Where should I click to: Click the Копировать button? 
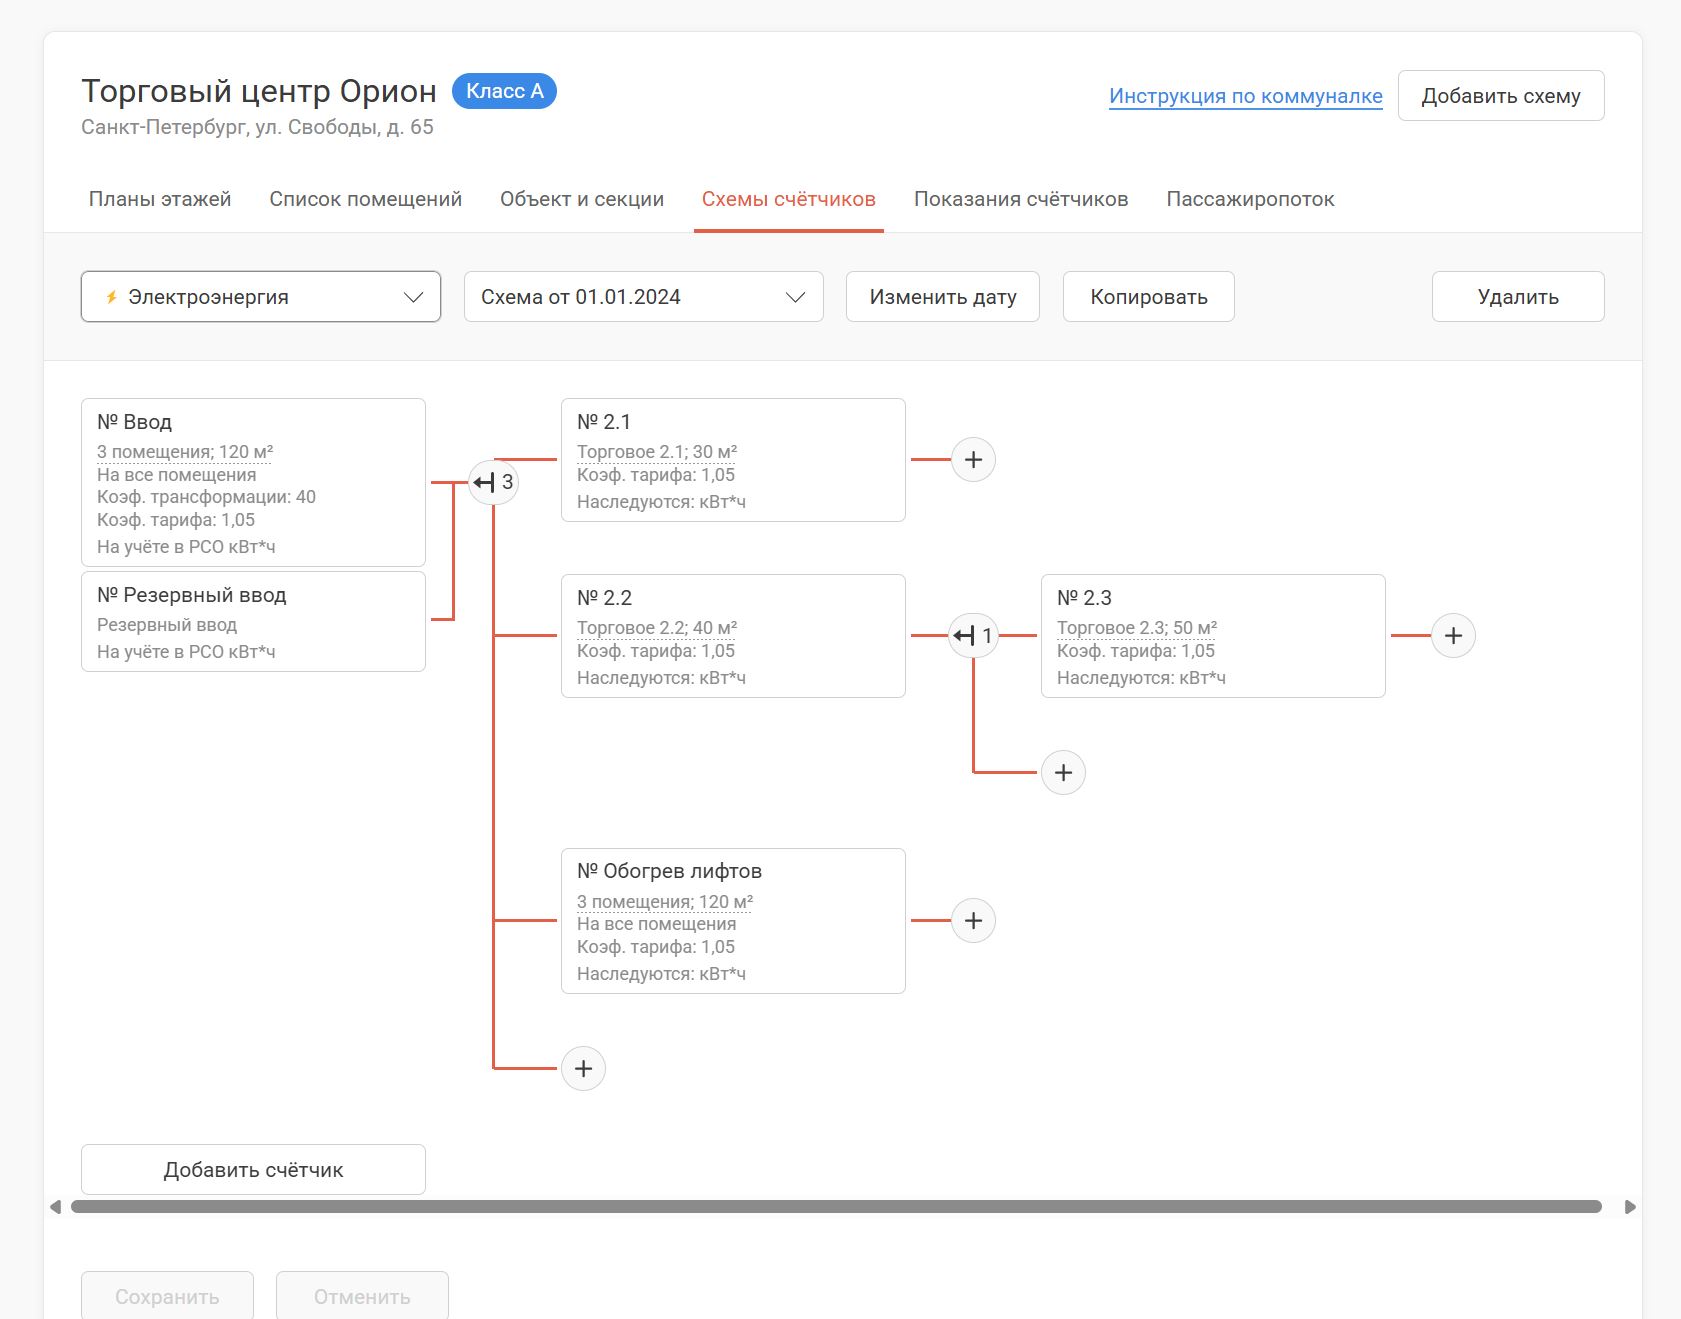(1149, 297)
